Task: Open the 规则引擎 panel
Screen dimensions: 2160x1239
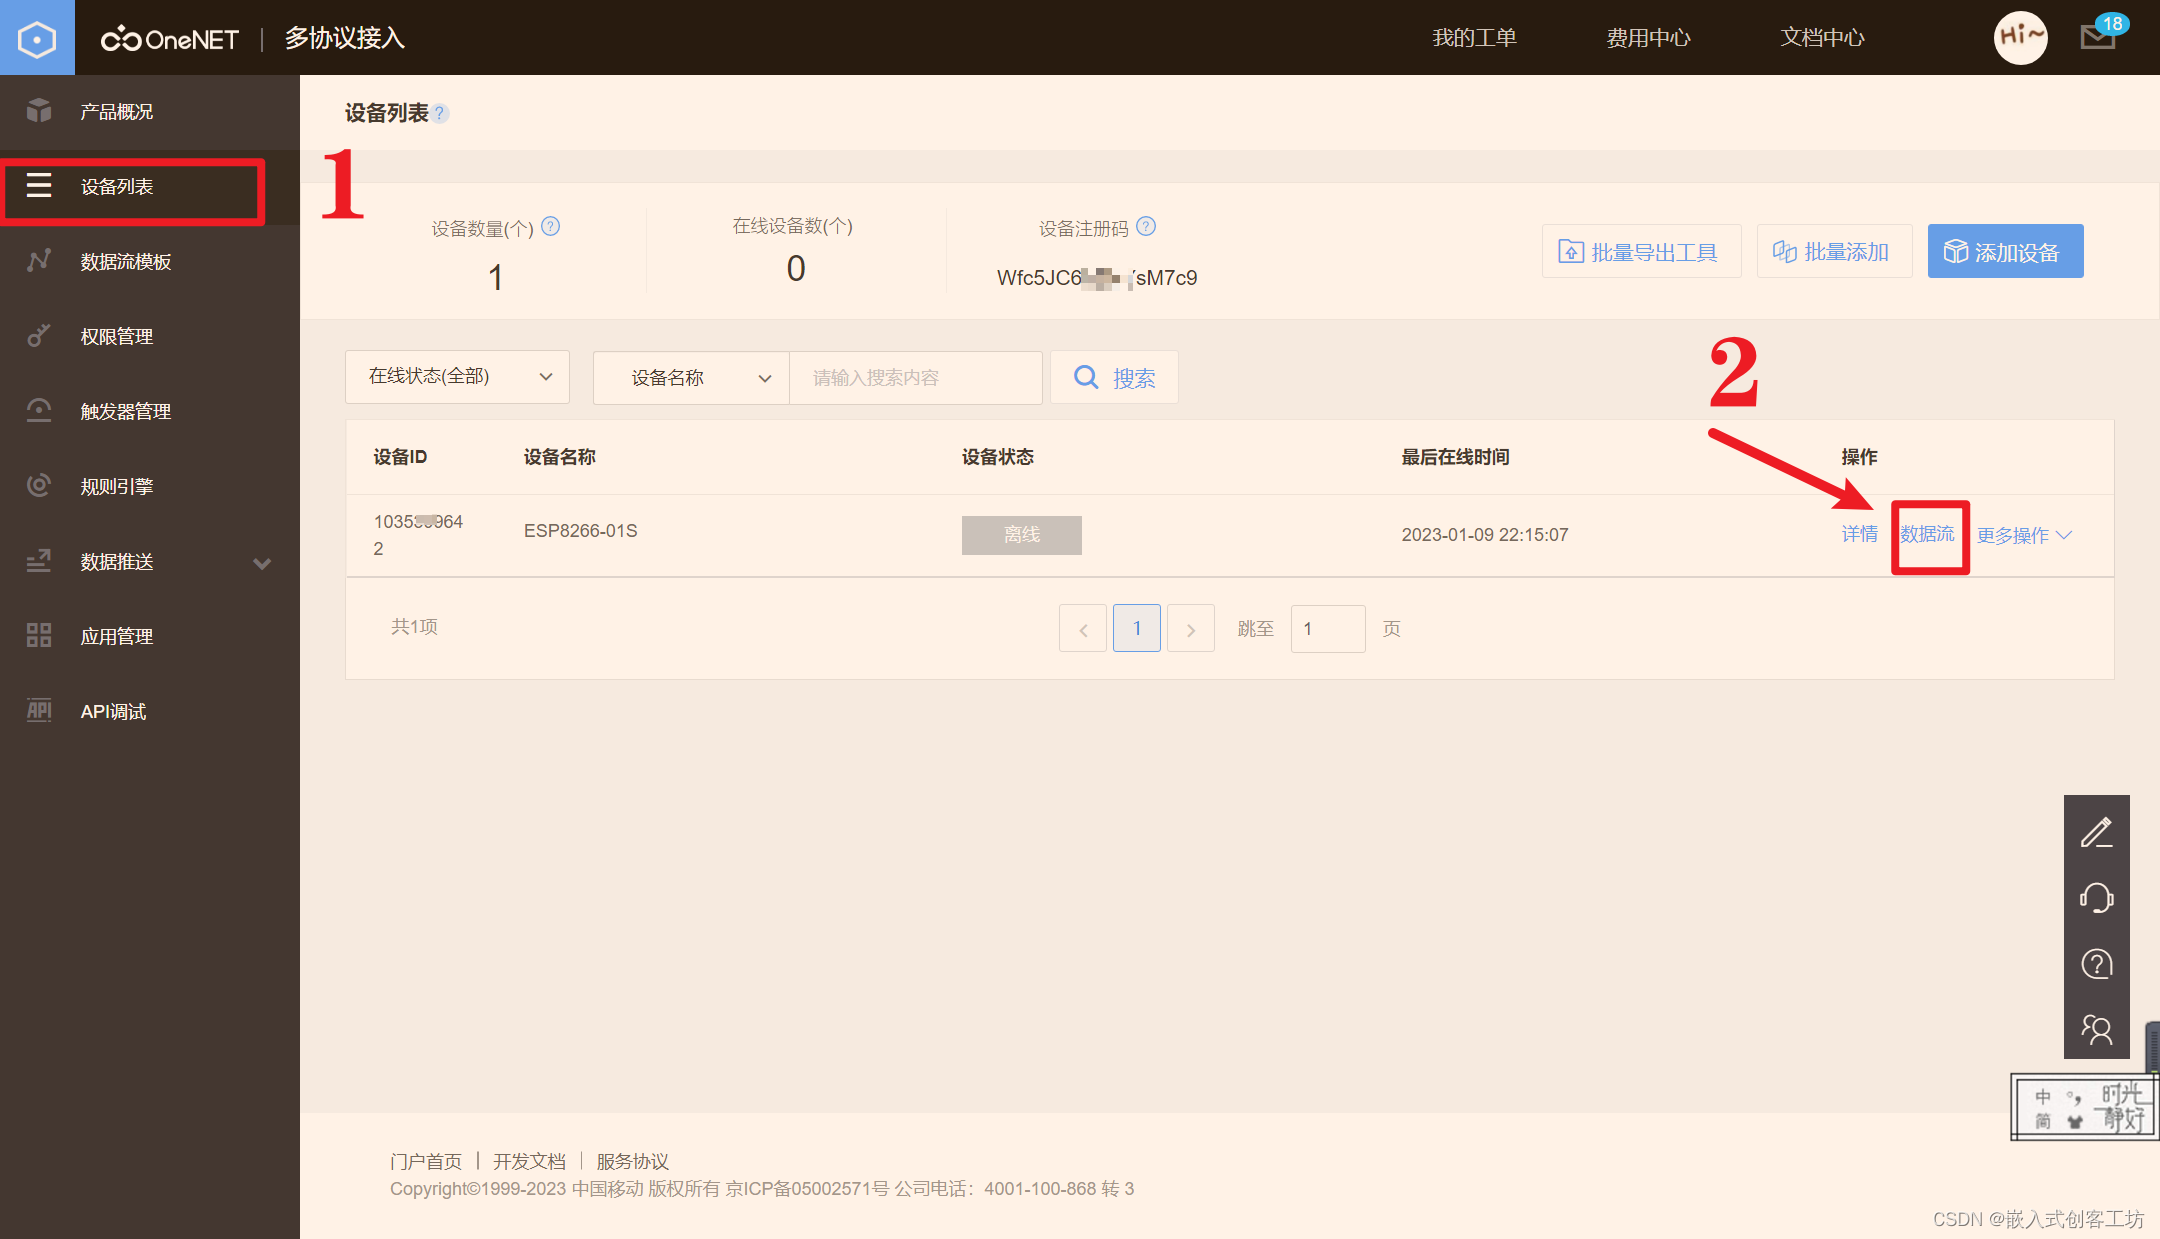Action: [117, 486]
